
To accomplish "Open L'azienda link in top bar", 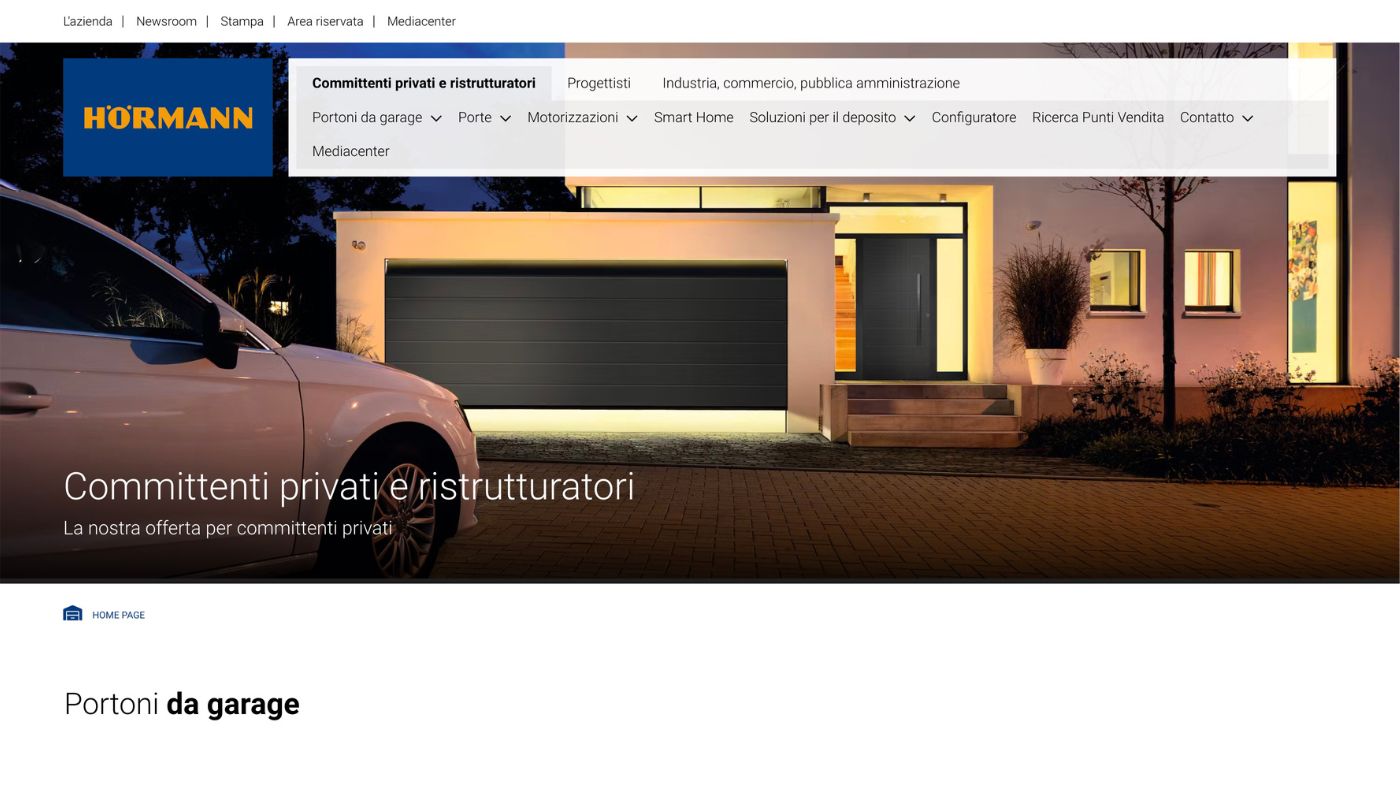I will 88,21.
